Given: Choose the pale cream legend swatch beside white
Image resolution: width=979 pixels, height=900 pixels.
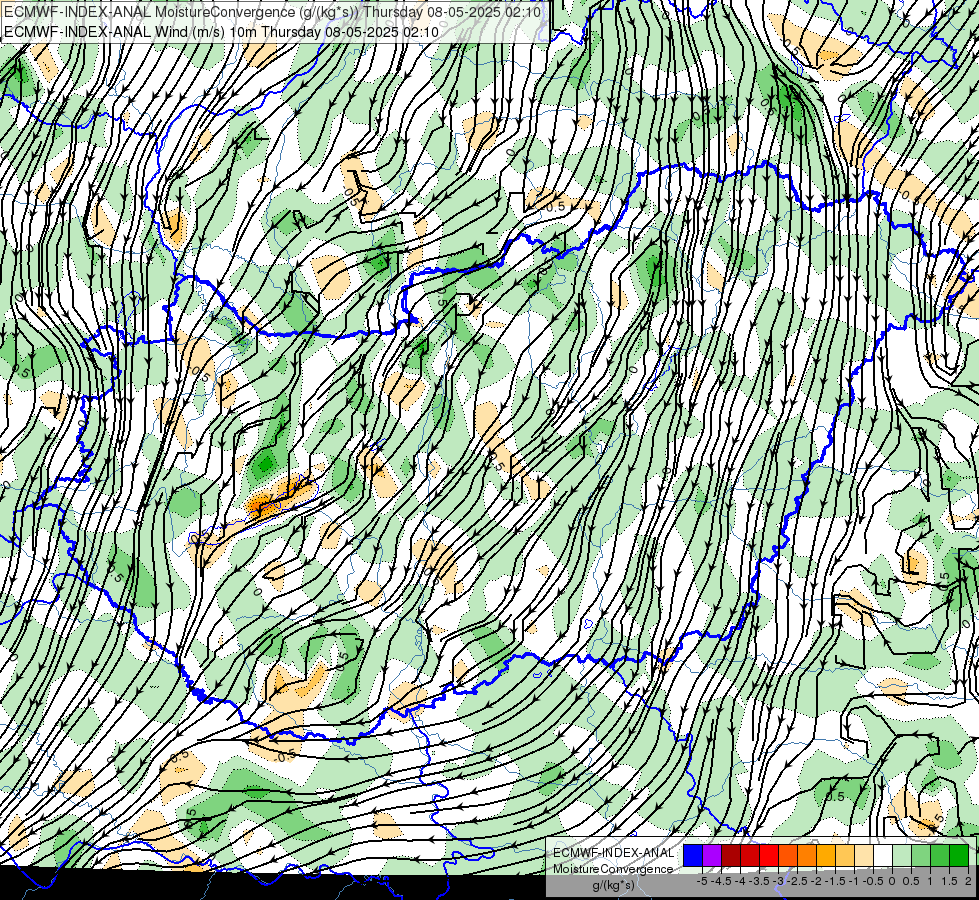Looking at the screenshot, I should coord(864,856).
